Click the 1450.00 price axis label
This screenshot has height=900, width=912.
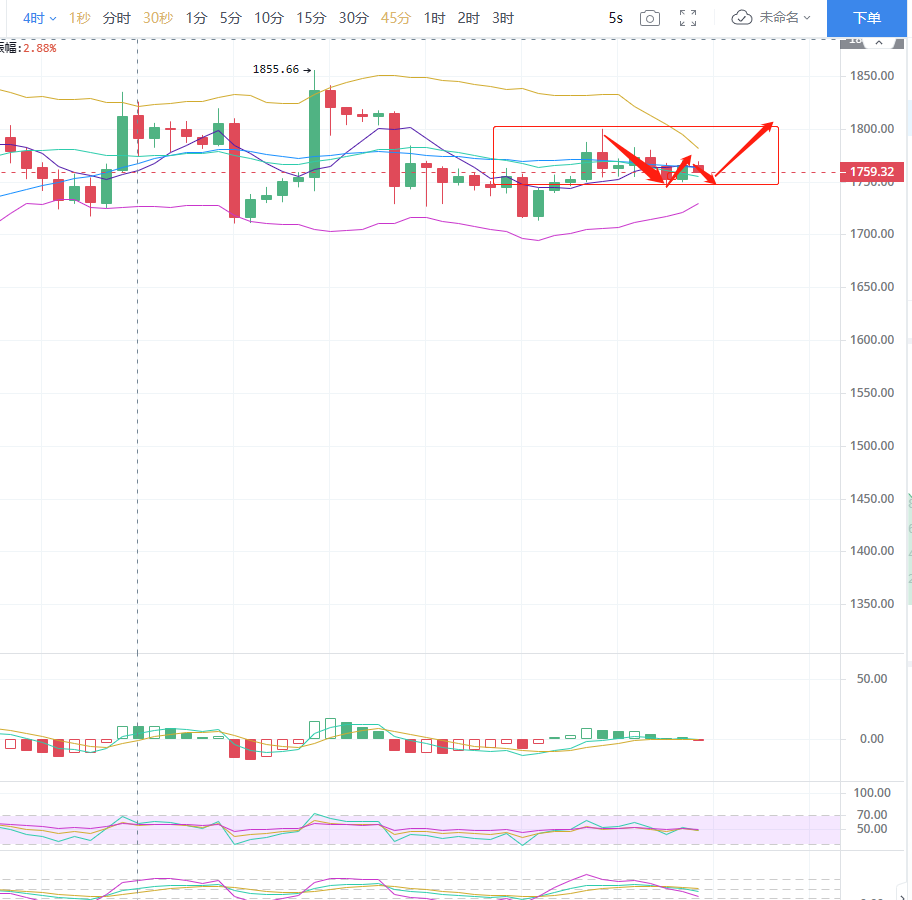(x=872, y=499)
